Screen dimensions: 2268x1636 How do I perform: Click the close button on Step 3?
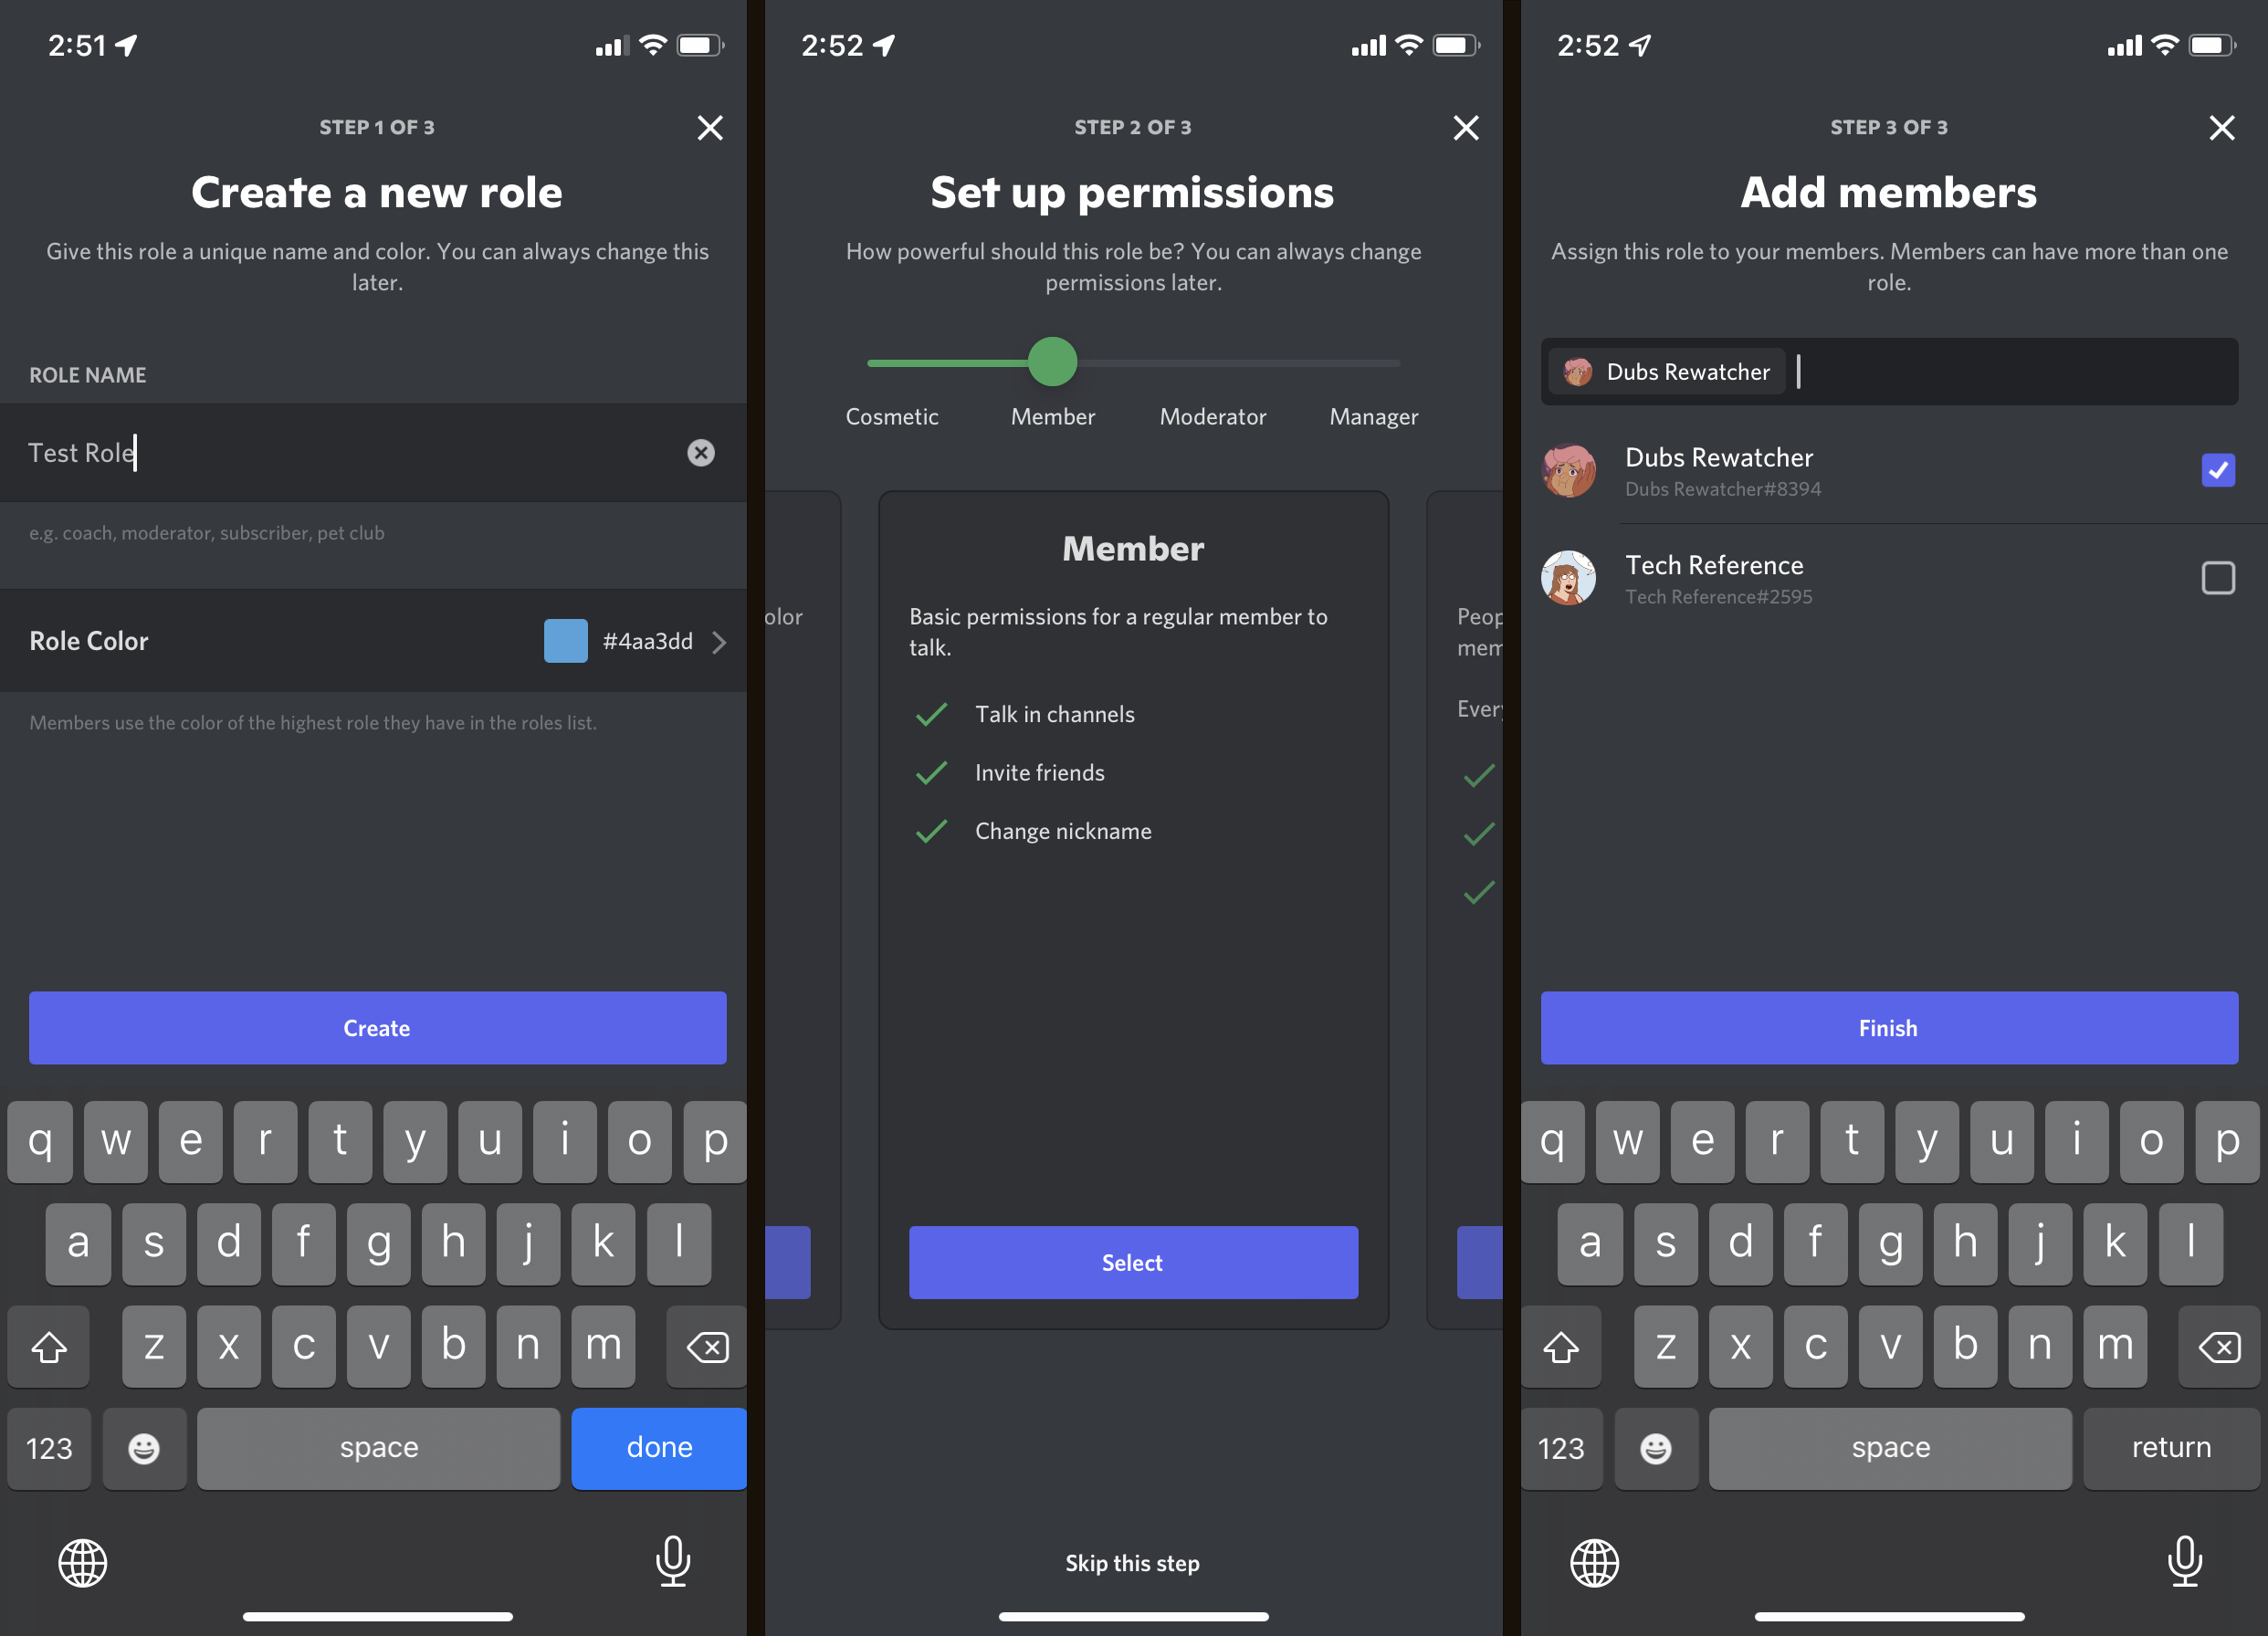pos(2221,127)
